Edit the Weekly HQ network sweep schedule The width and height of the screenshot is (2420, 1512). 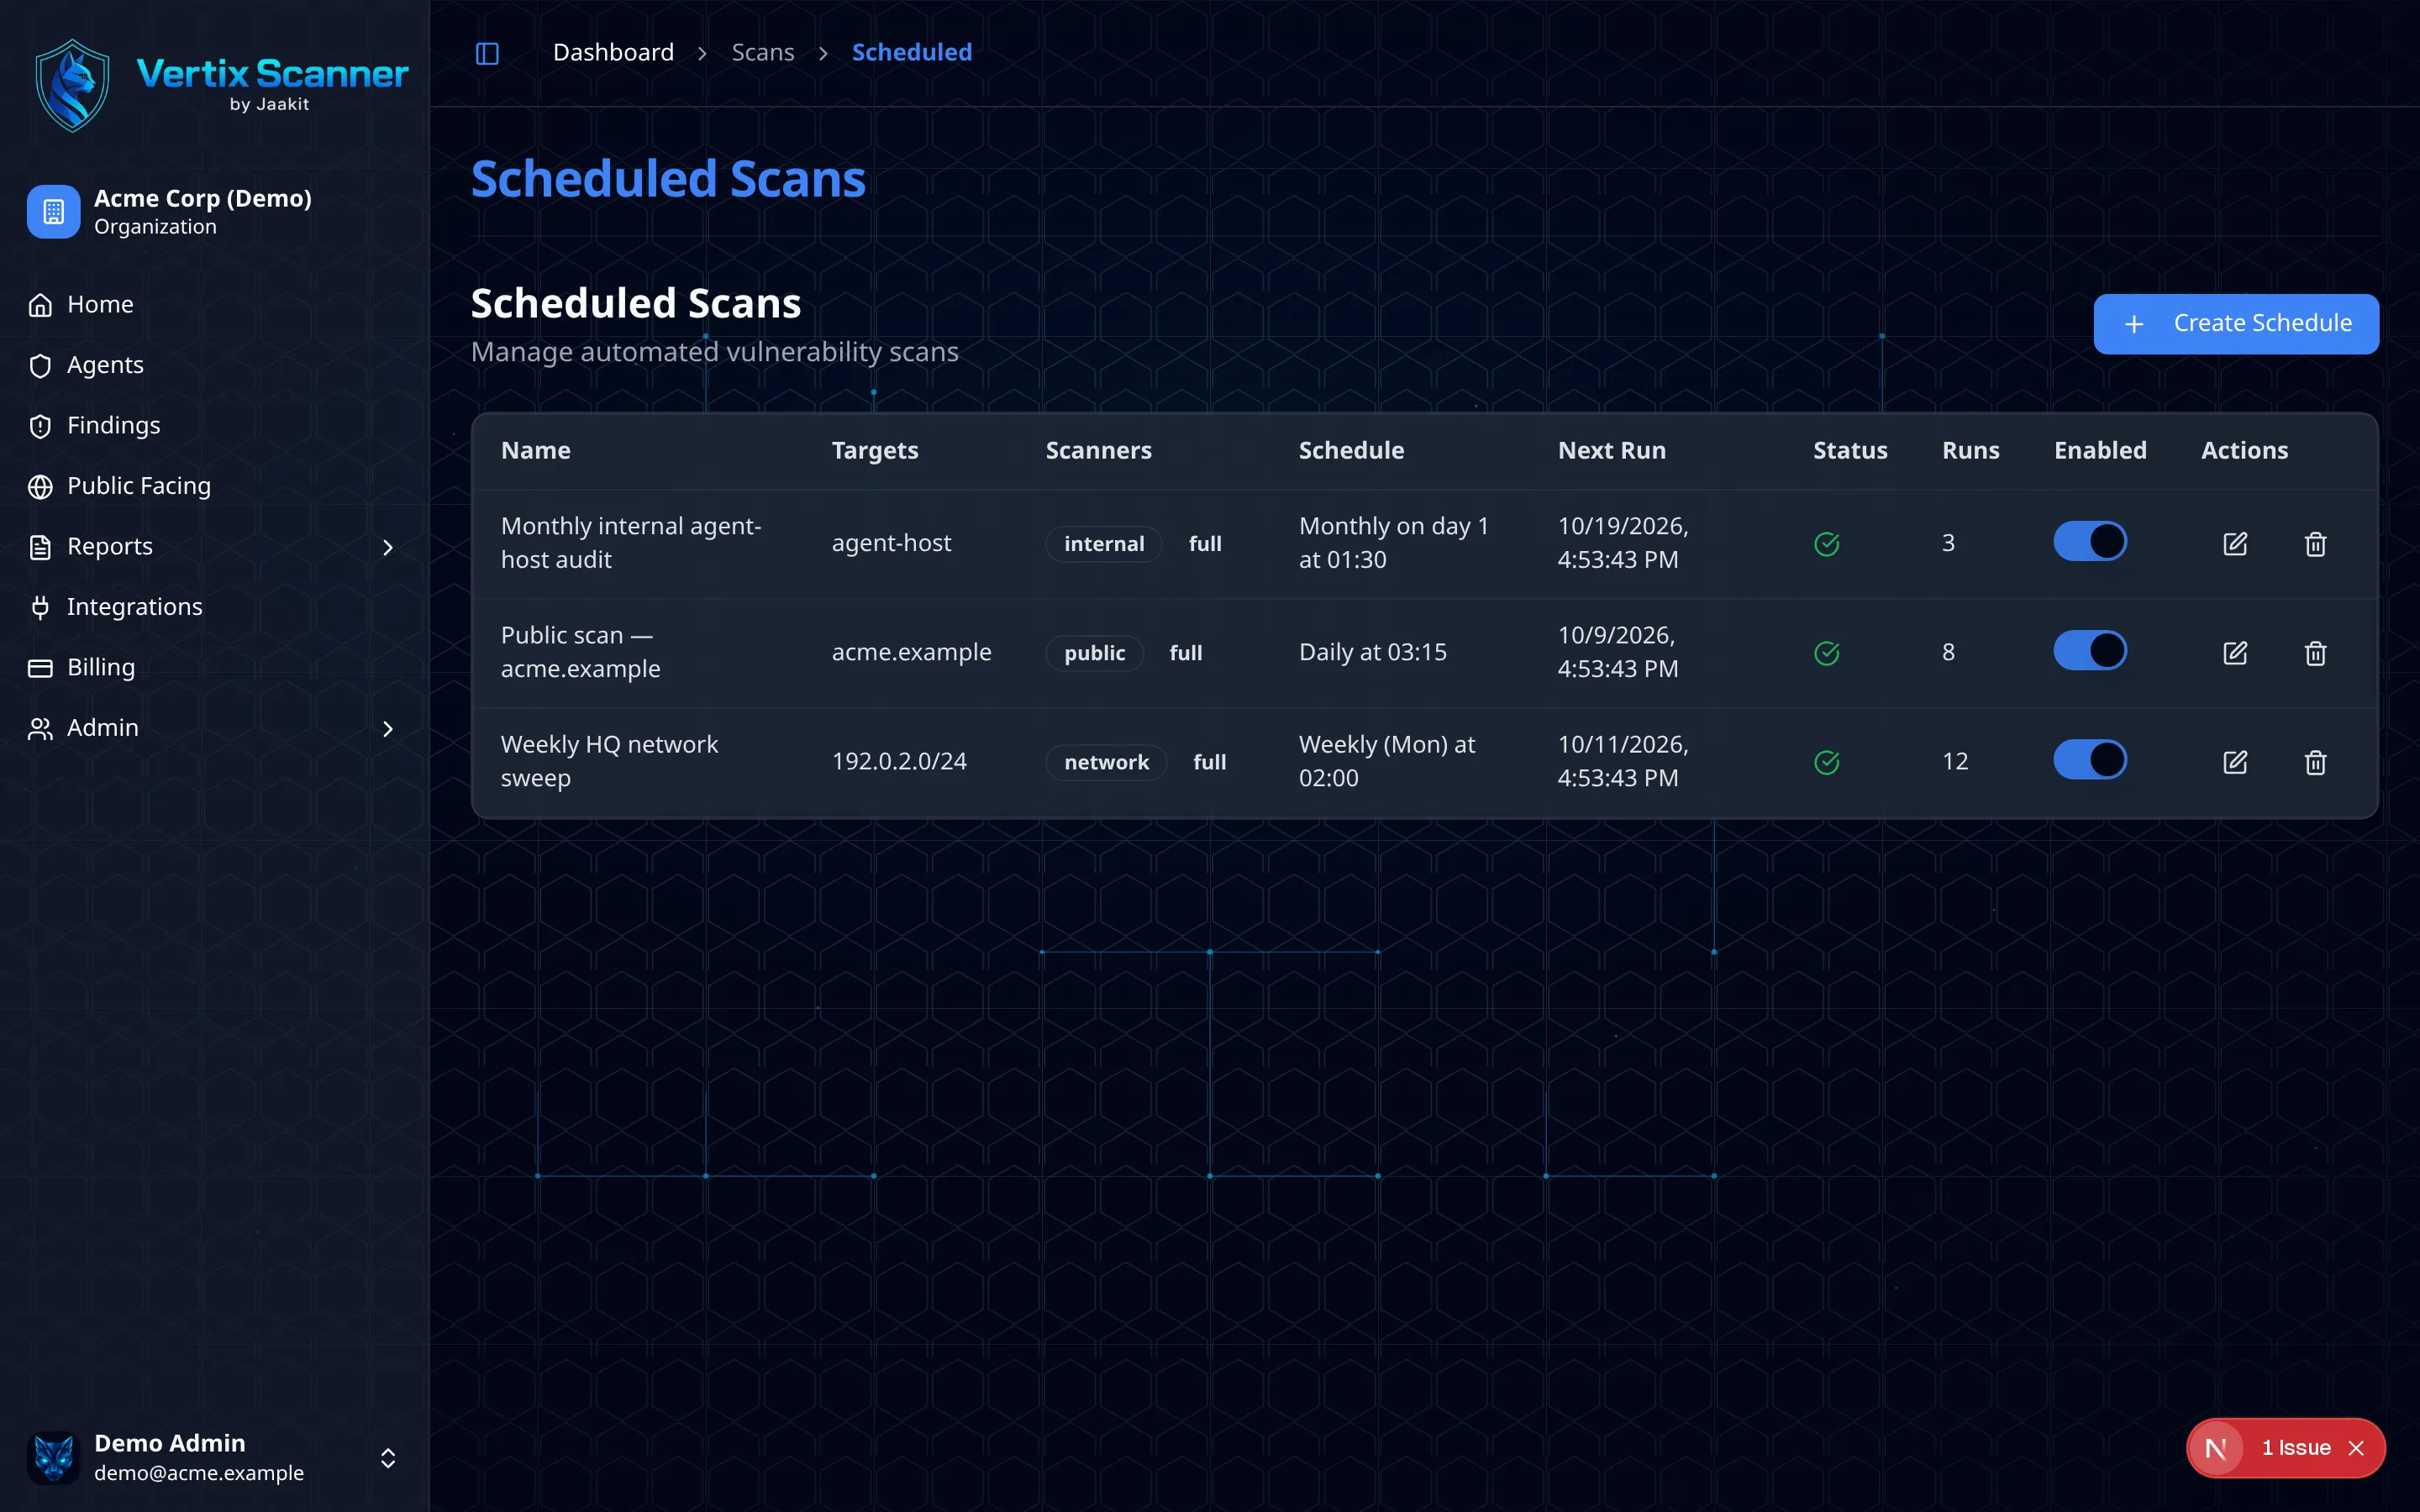coord(2235,762)
